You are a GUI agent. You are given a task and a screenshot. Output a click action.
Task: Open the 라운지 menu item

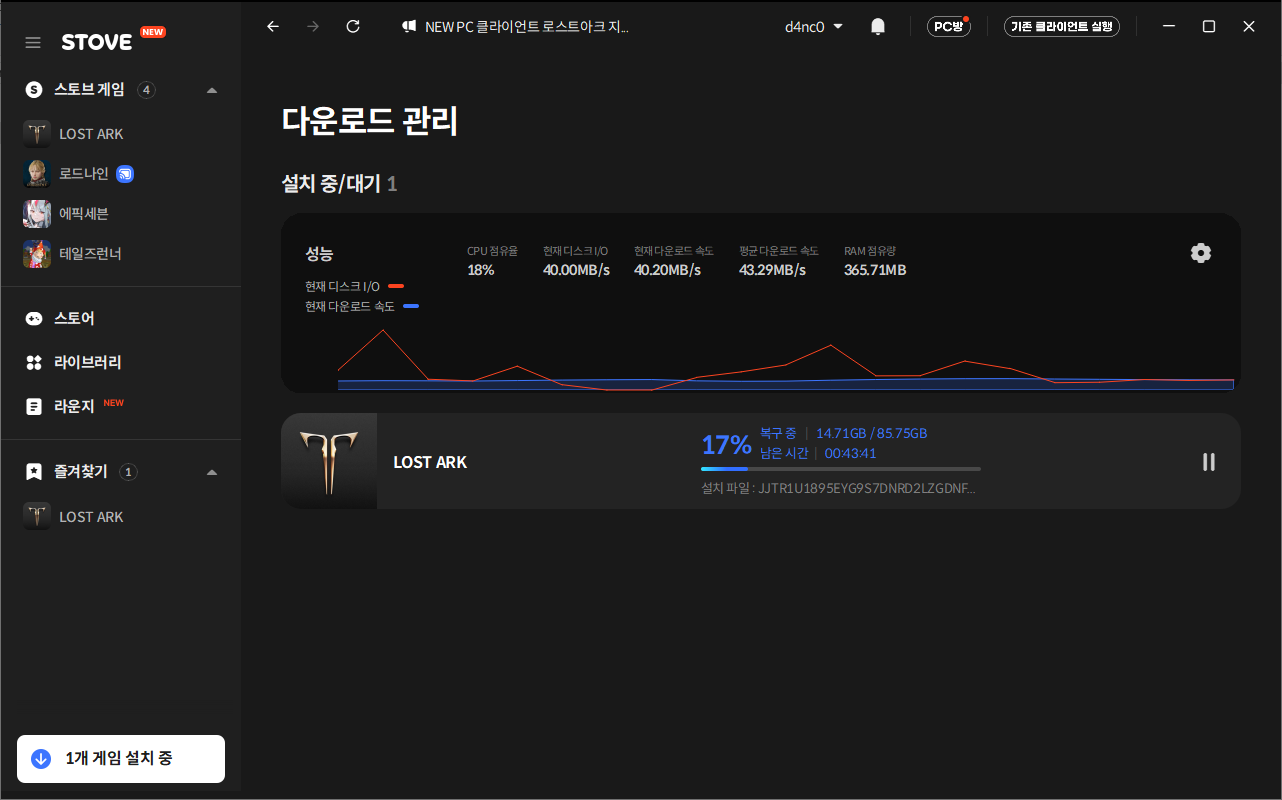tap(74, 406)
